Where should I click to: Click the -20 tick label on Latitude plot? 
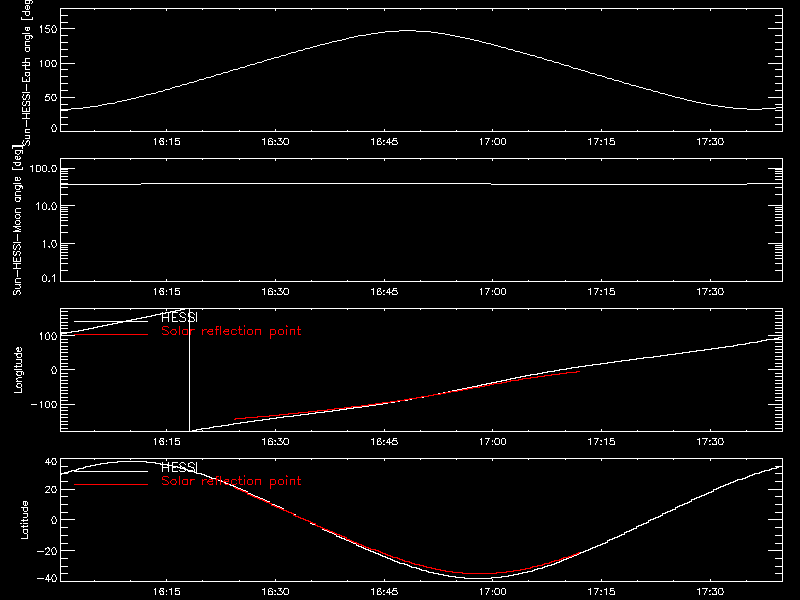(47, 551)
